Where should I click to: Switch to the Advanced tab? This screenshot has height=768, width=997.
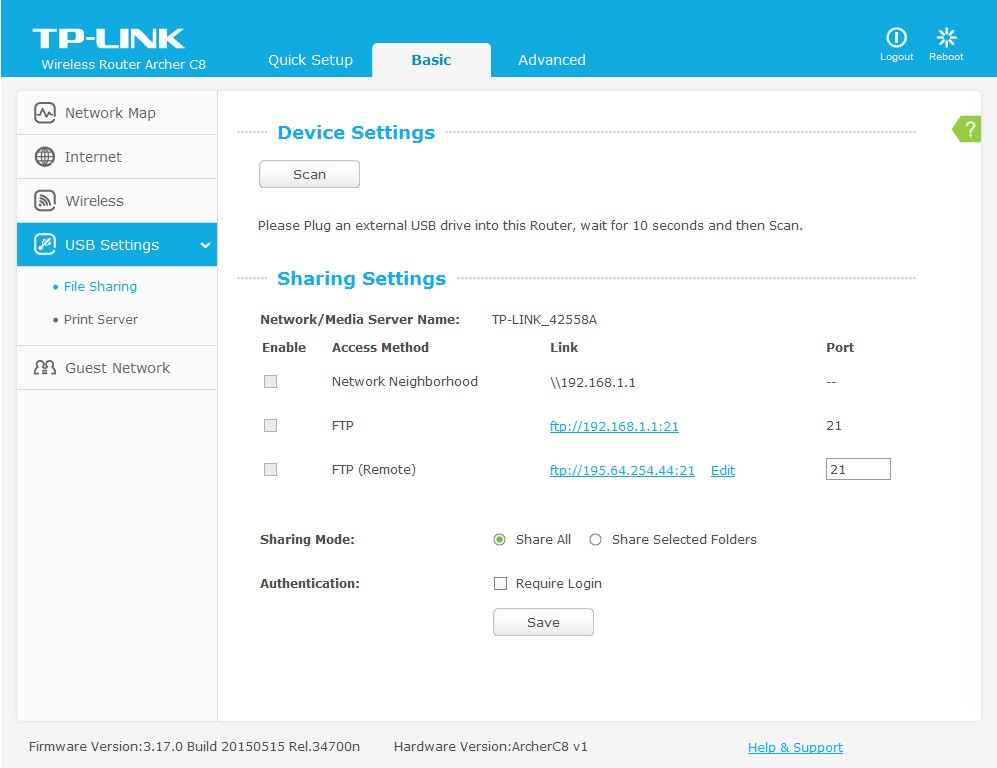[x=552, y=60]
